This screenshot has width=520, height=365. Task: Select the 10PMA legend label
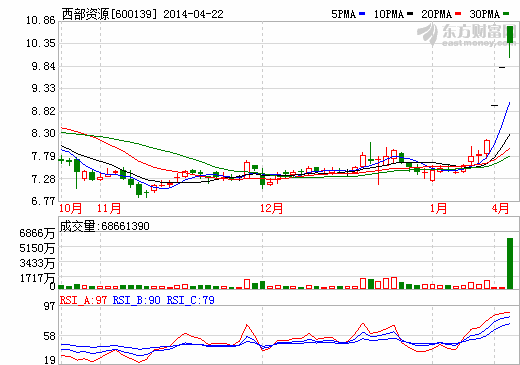click(389, 14)
